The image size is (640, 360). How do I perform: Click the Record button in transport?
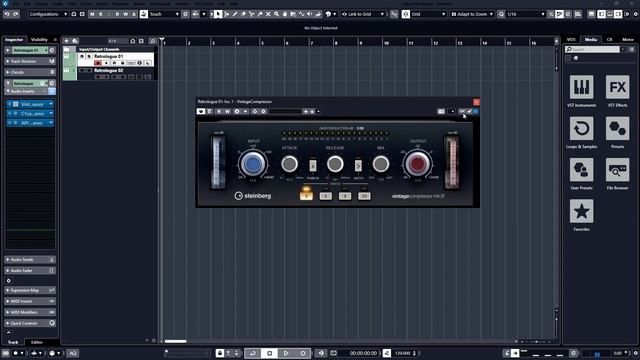tap(303, 353)
